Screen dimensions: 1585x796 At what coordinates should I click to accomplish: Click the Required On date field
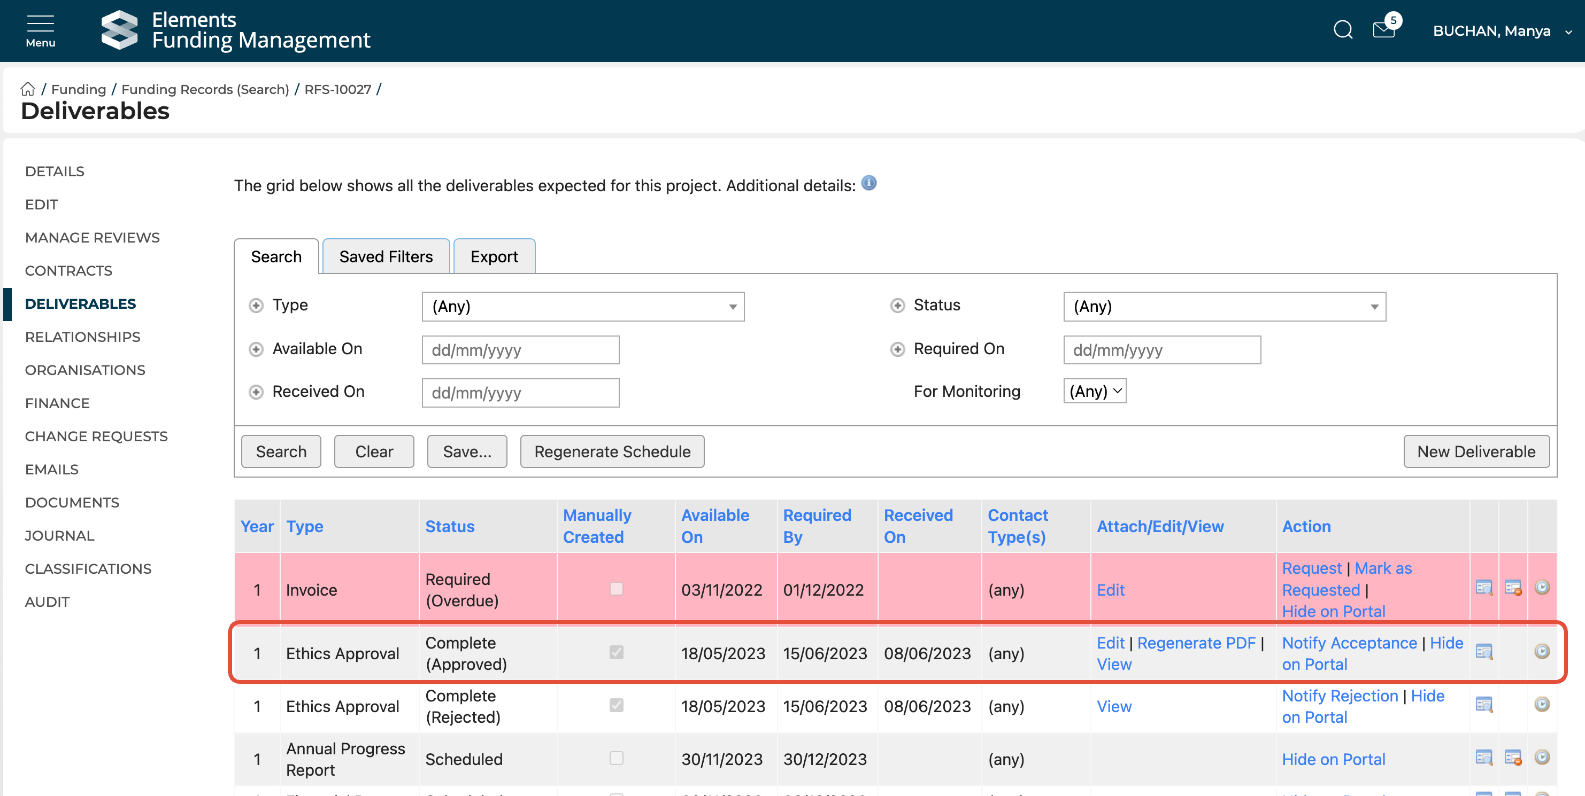tap(1161, 350)
